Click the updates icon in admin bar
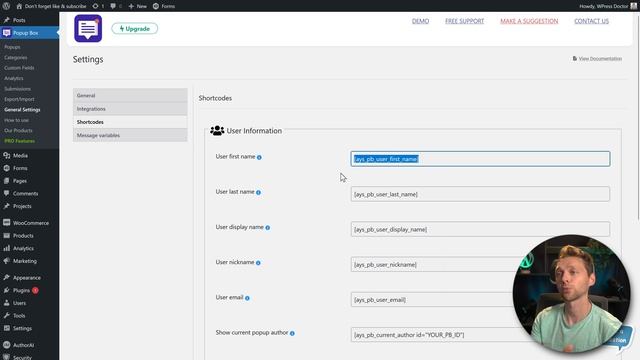640x360 pixels. pyautogui.click(x=98, y=6)
